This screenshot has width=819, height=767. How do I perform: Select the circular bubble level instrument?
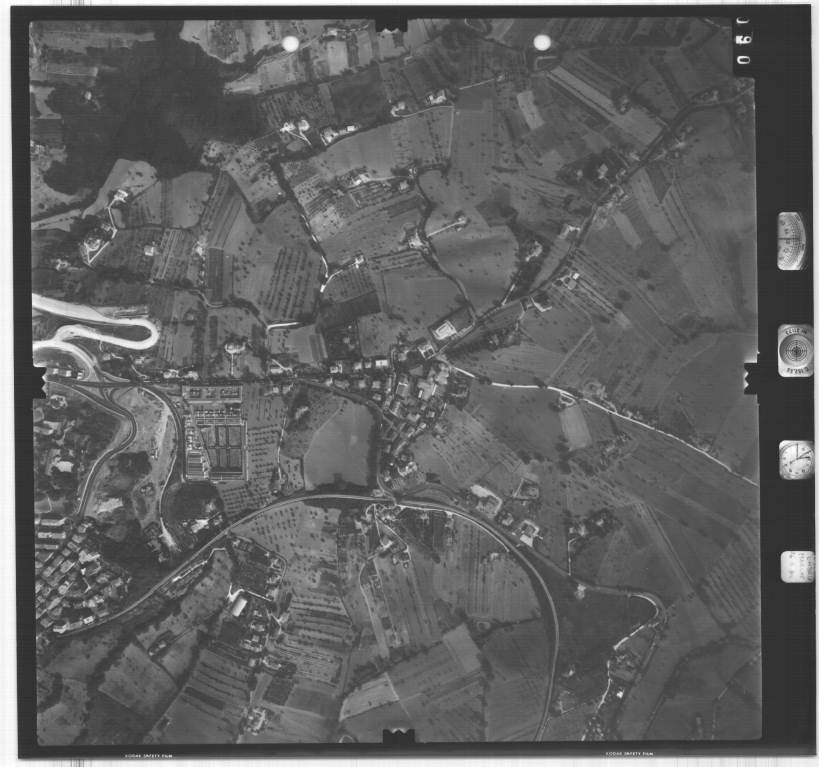[x=795, y=350]
